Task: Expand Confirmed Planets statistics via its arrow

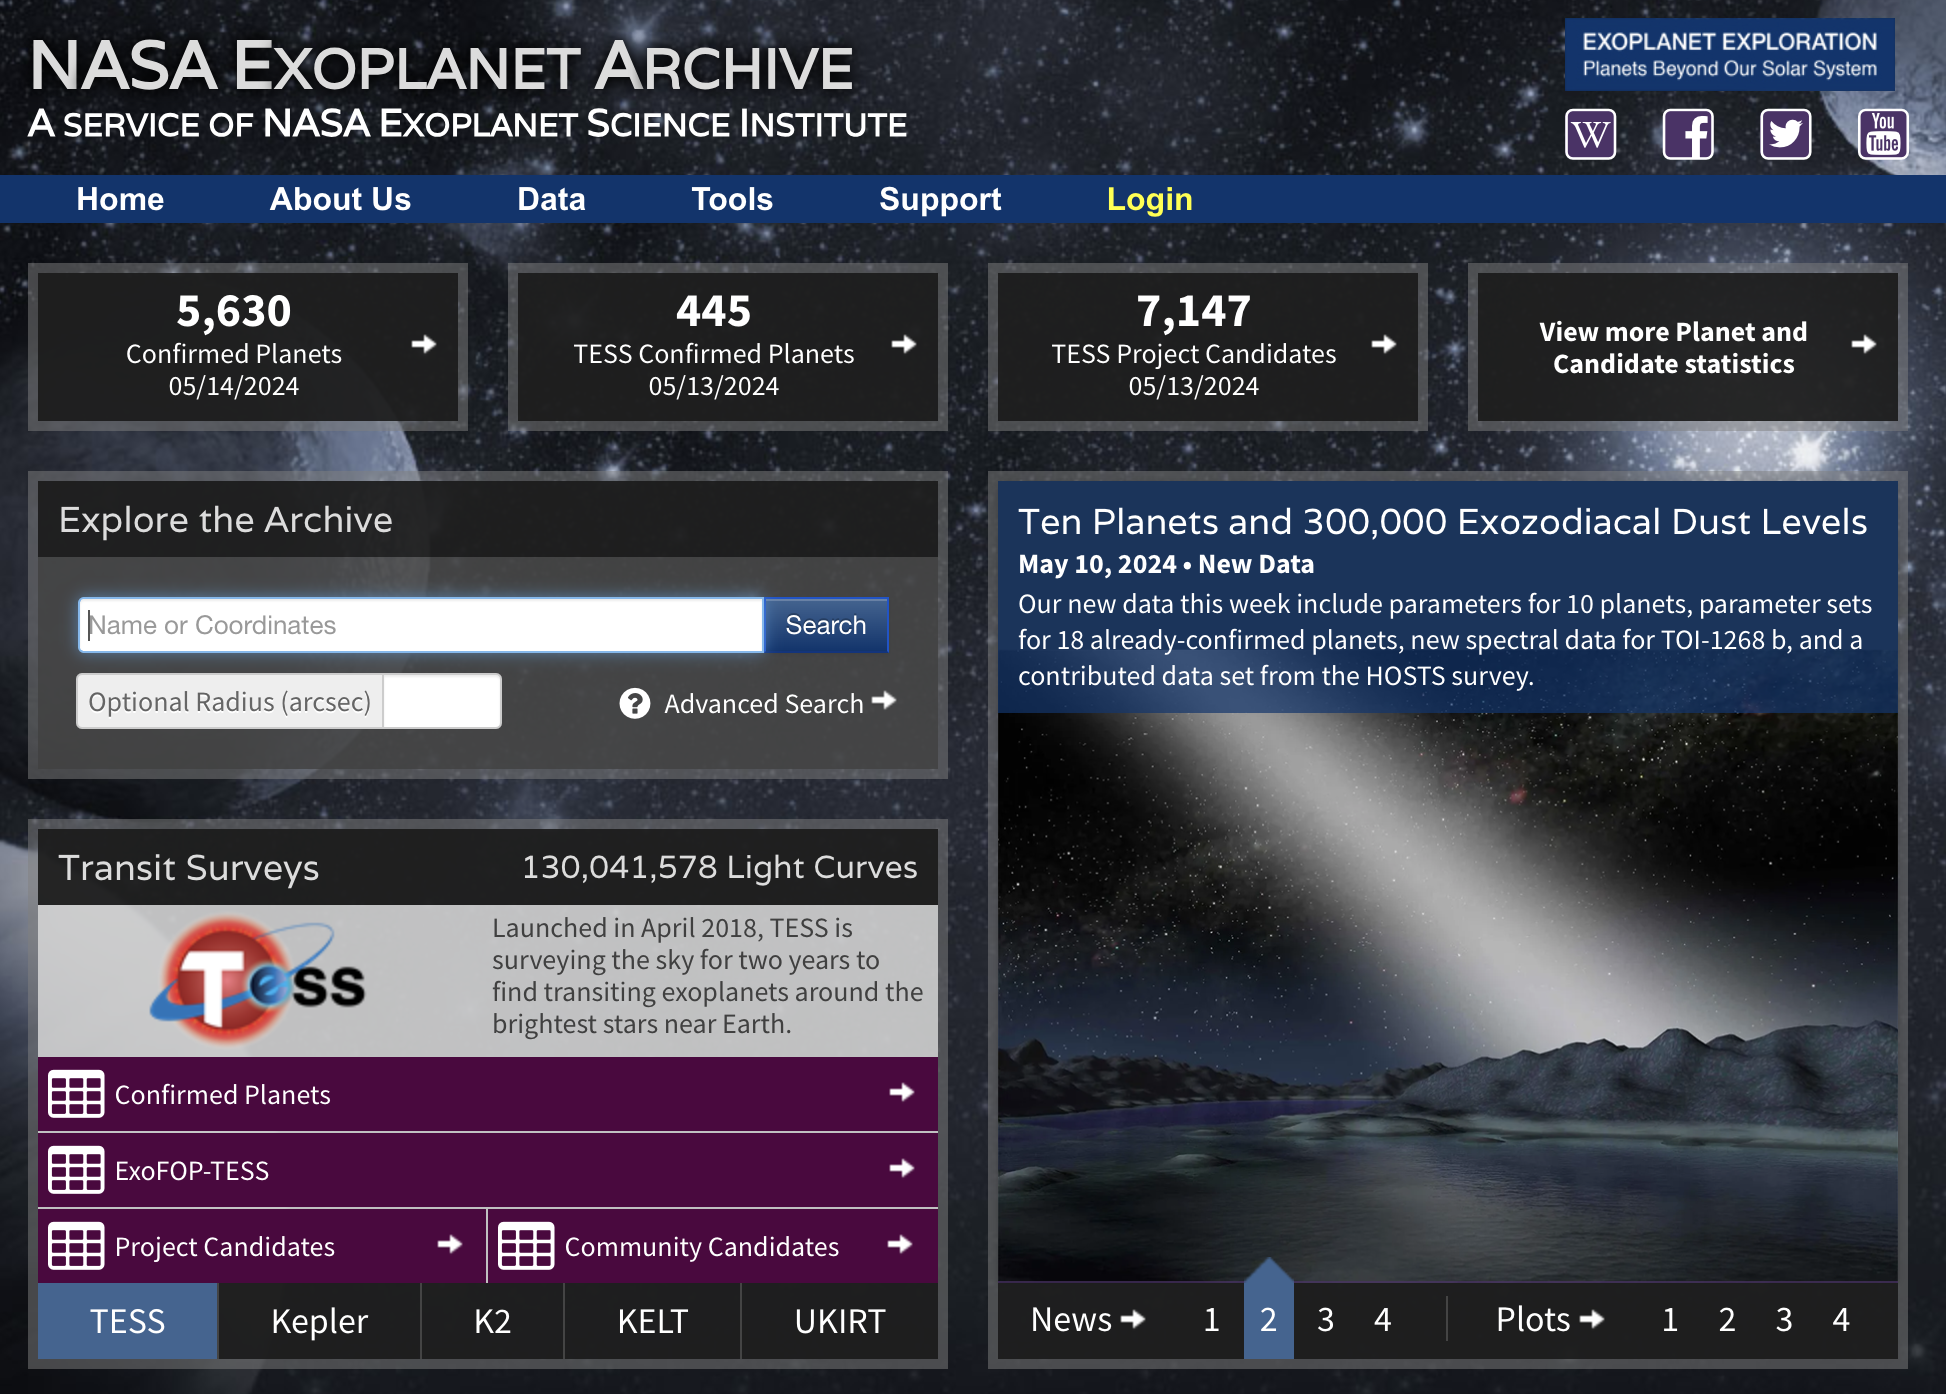Action: 424,344
